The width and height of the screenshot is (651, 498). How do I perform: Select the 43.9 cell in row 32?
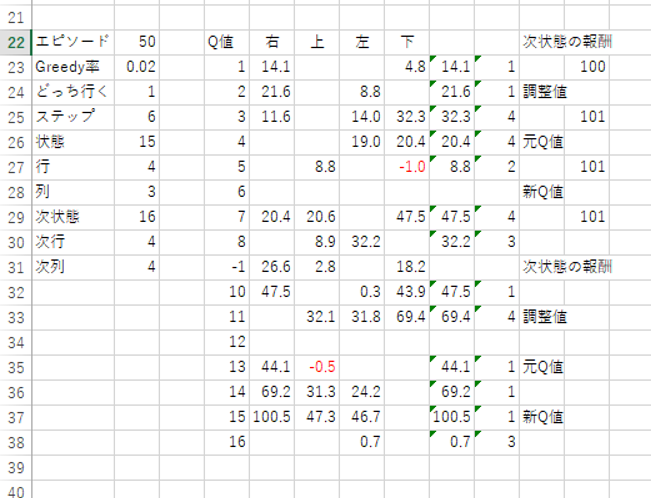tap(407, 292)
